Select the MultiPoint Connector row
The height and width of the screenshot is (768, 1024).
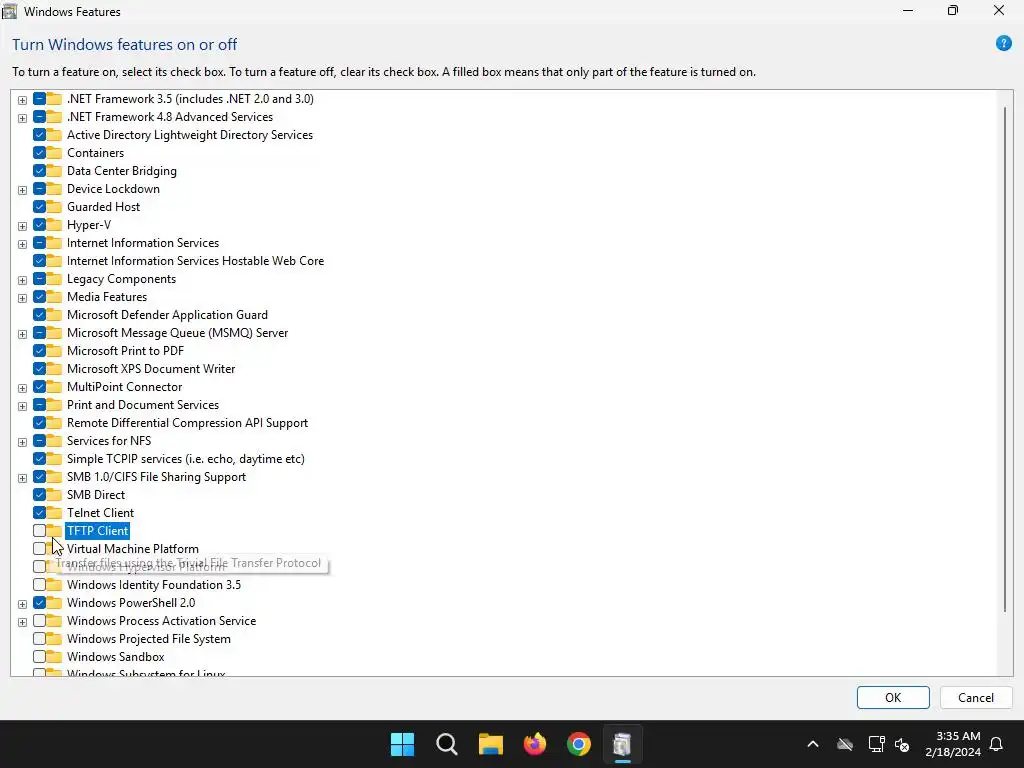point(124,387)
